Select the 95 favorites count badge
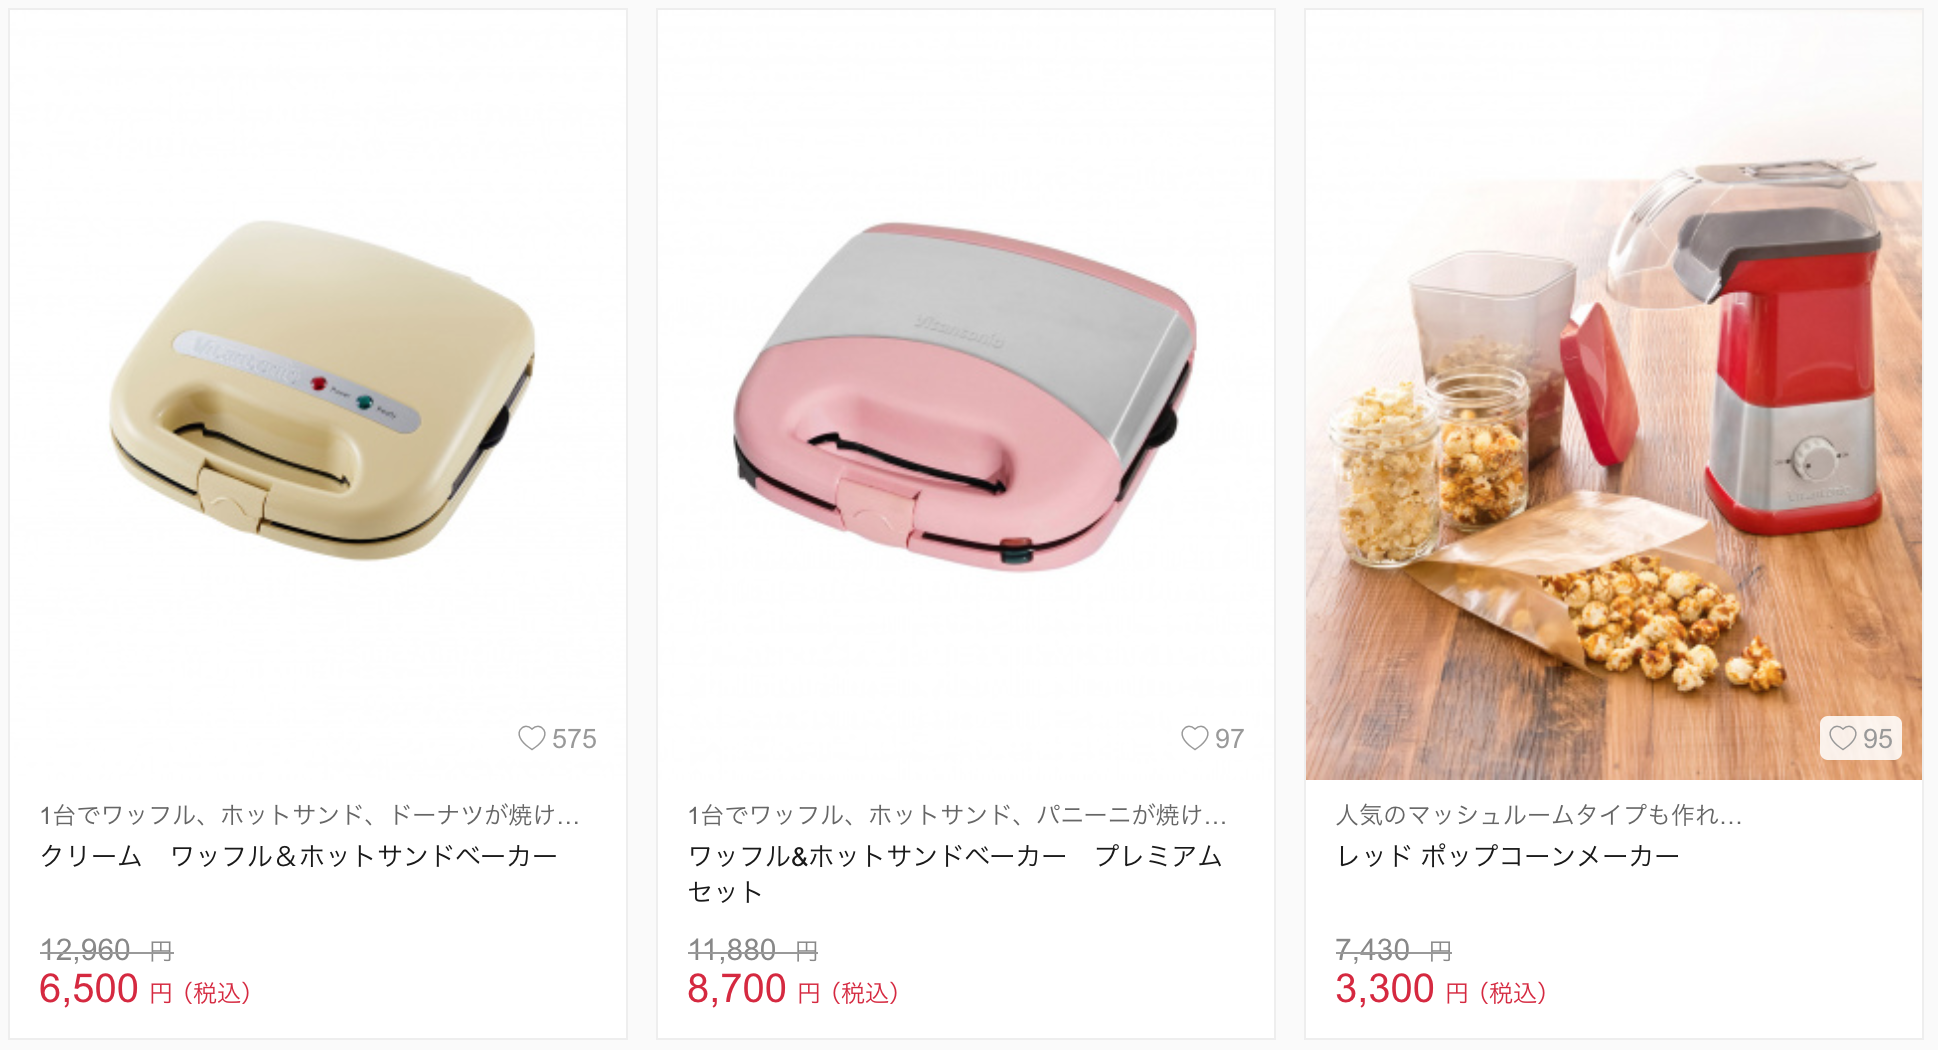This screenshot has width=1938, height=1050. click(1861, 738)
